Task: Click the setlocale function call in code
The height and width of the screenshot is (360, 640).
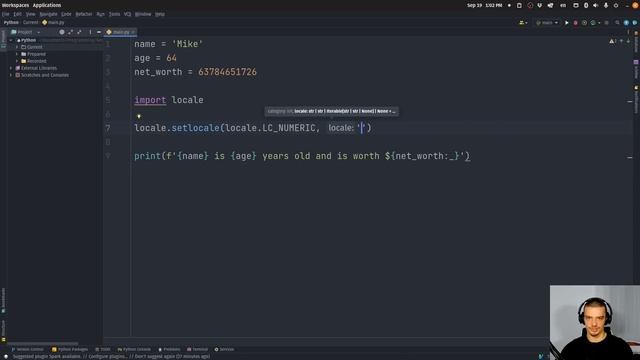Action: (x=195, y=128)
